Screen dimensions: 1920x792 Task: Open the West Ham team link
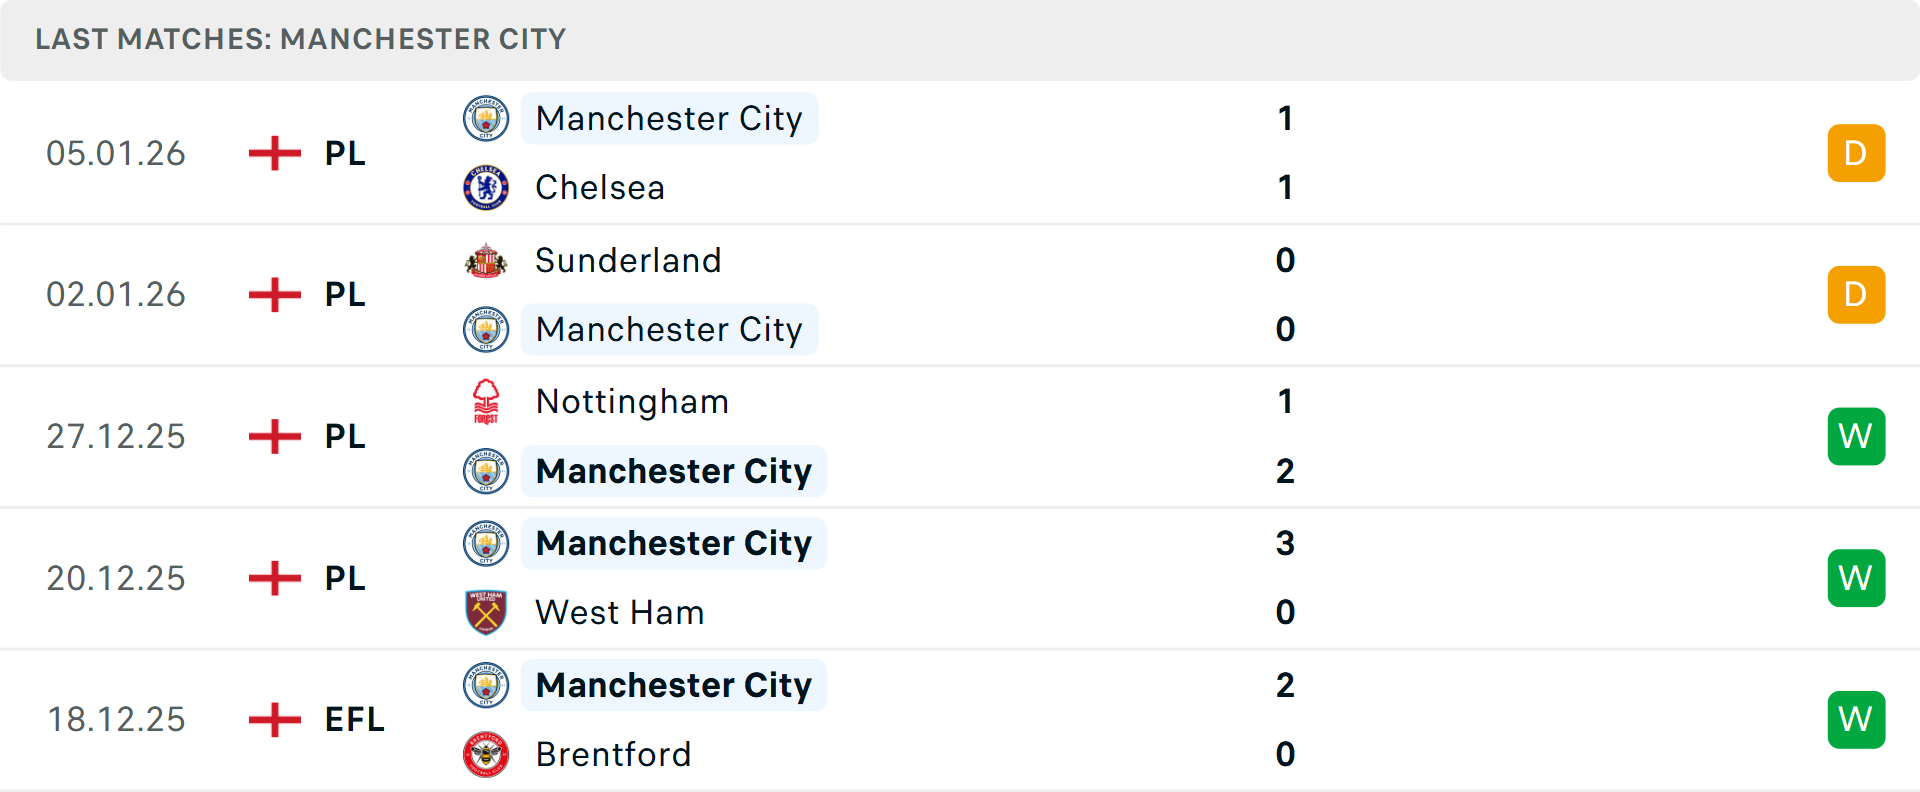tap(620, 612)
